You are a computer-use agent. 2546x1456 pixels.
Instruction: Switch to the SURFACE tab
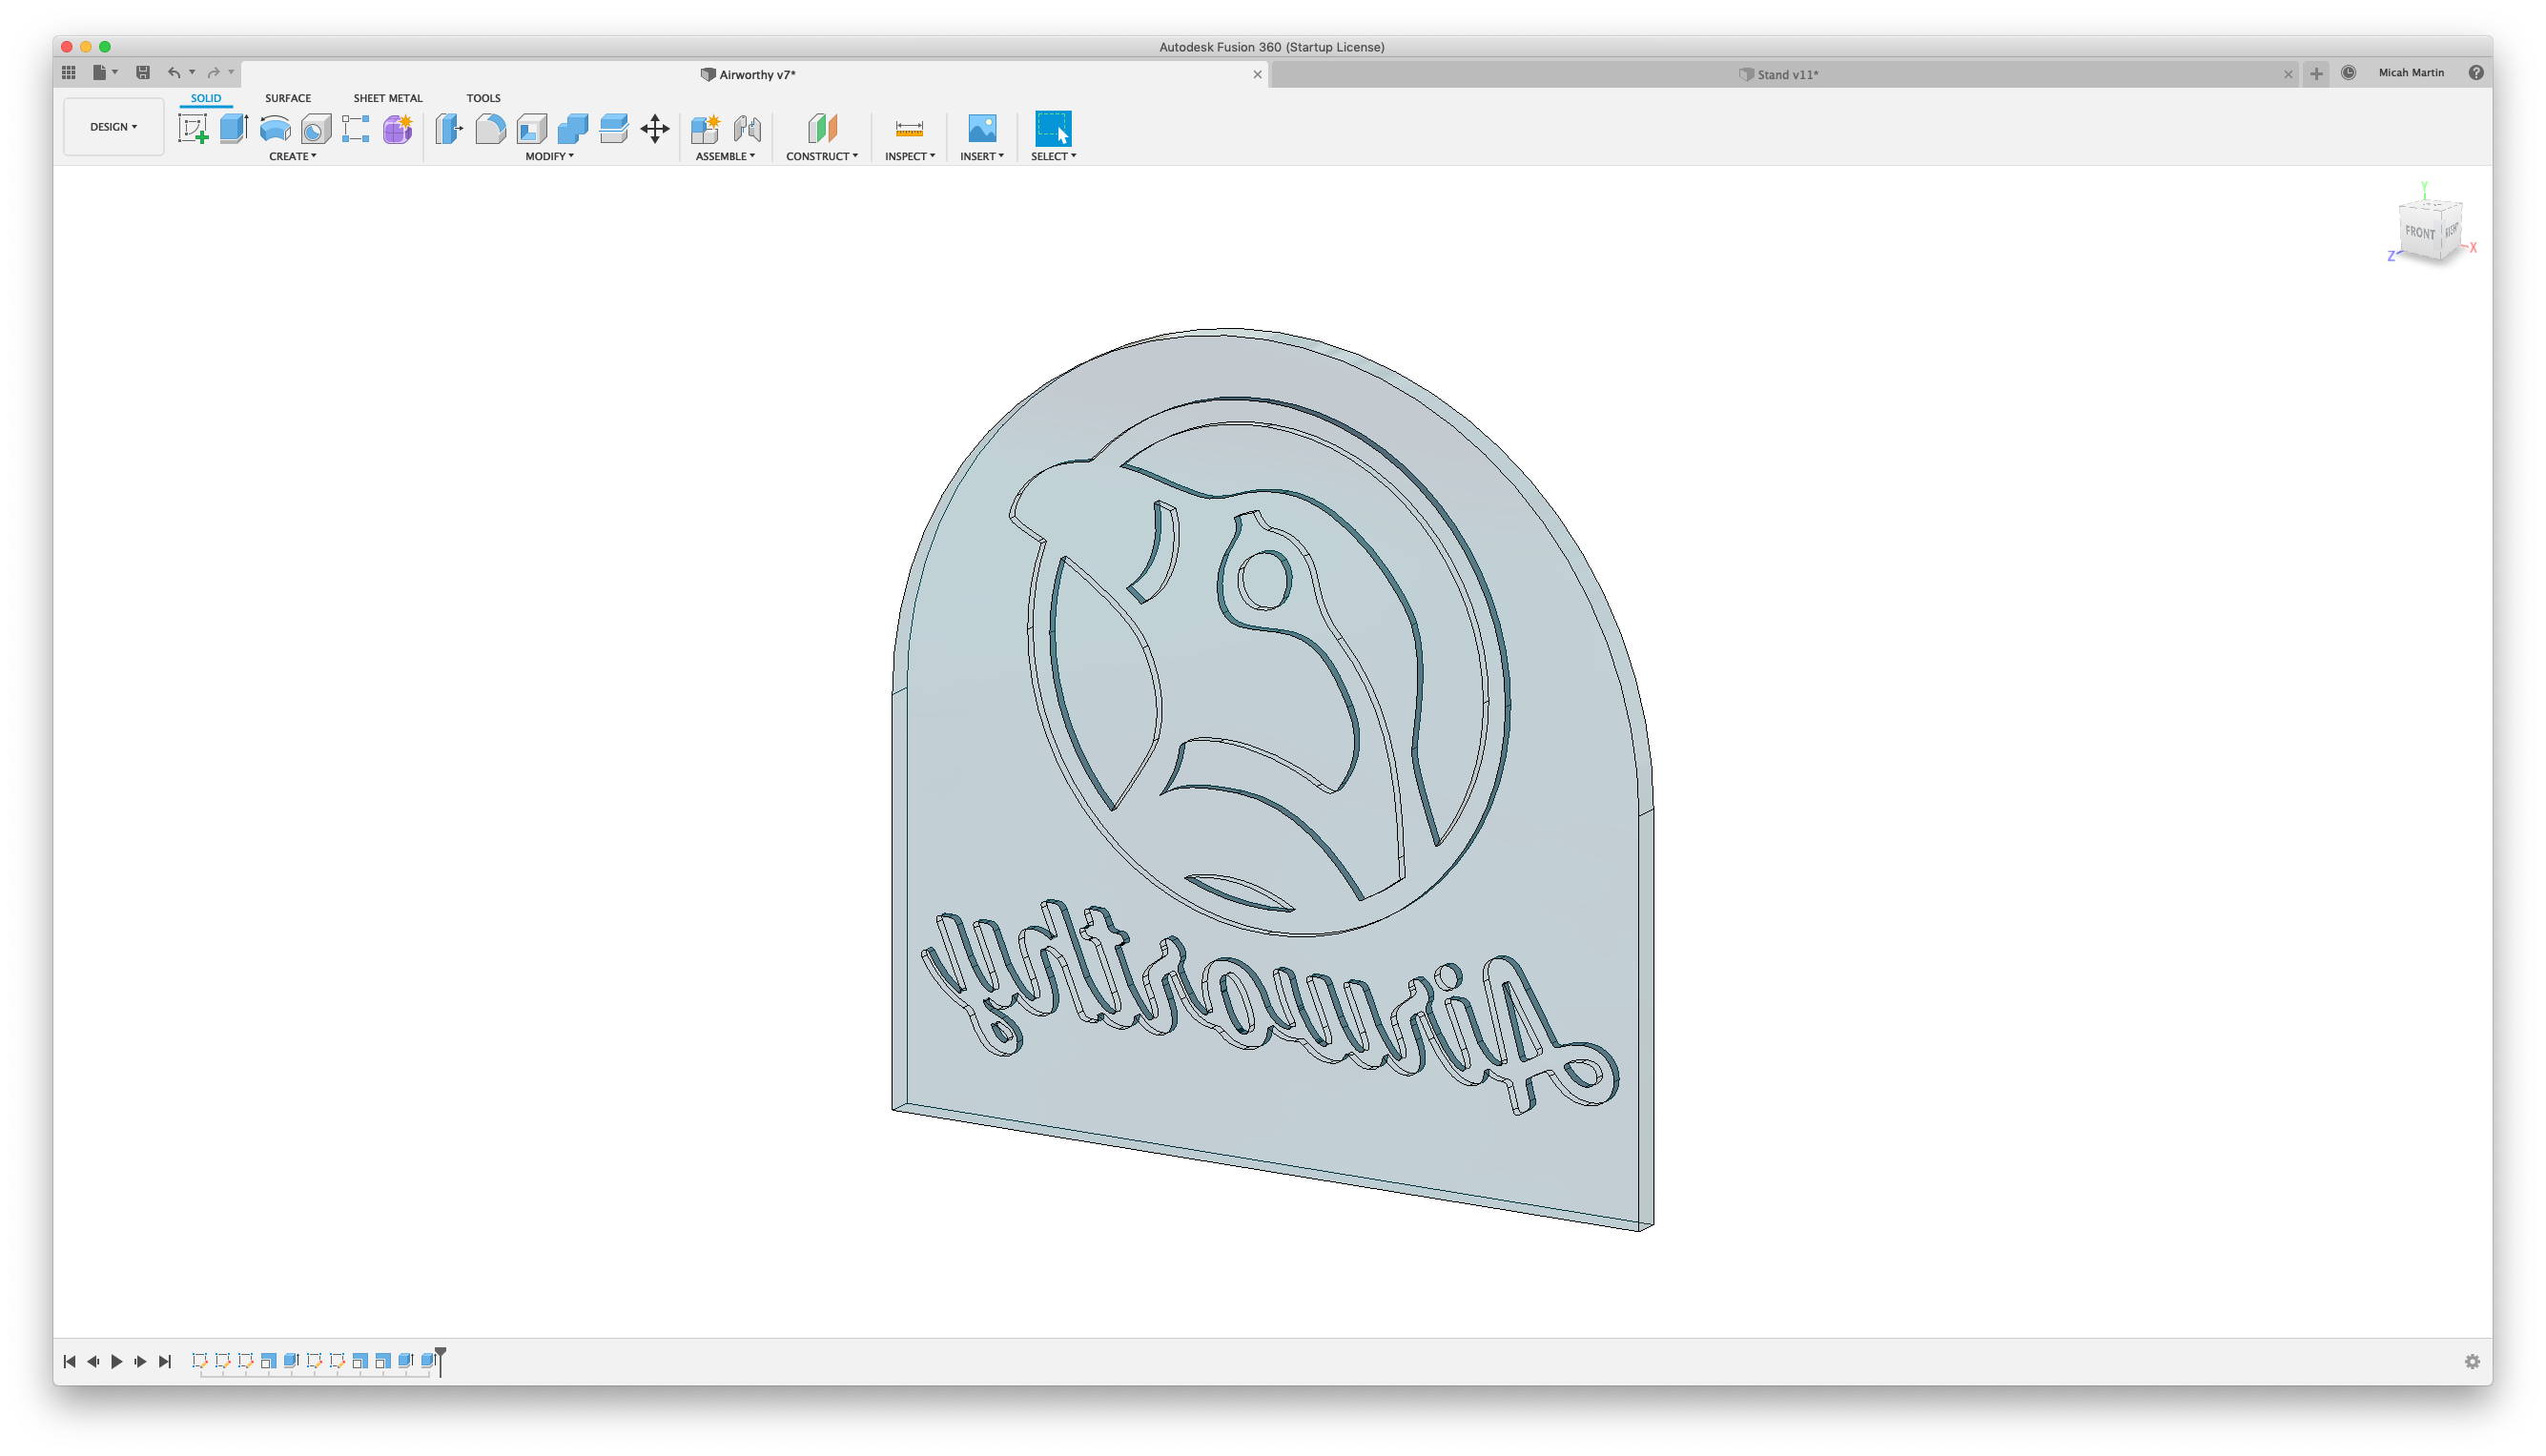click(288, 98)
